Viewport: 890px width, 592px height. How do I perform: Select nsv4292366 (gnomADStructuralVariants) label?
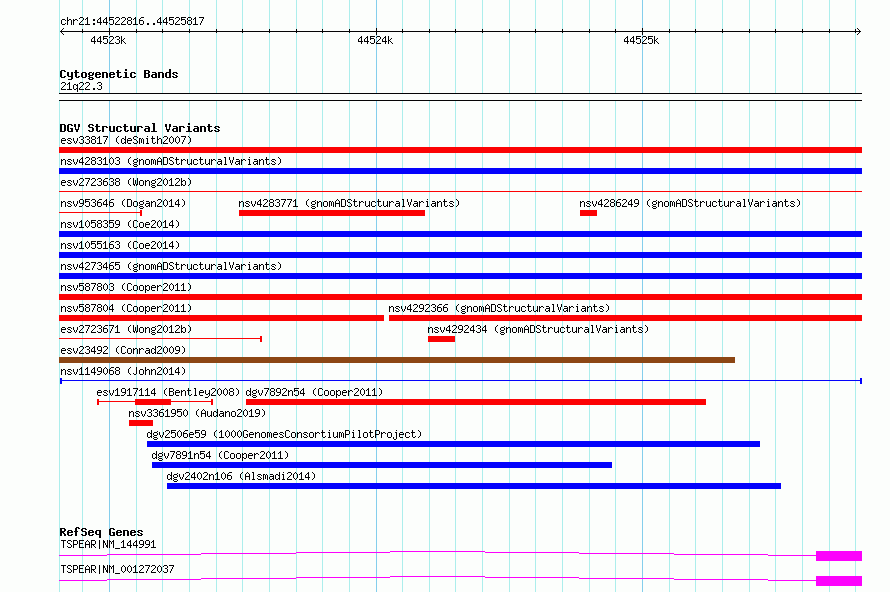tap(499, 308)
